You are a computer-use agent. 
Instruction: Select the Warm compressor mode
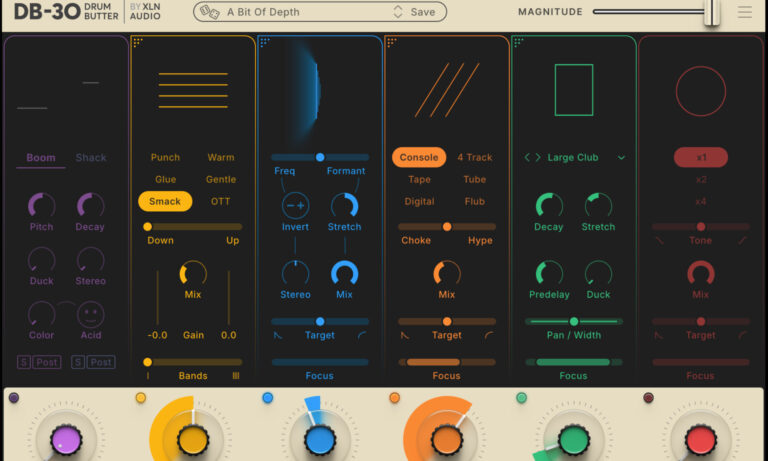[221, 157]
